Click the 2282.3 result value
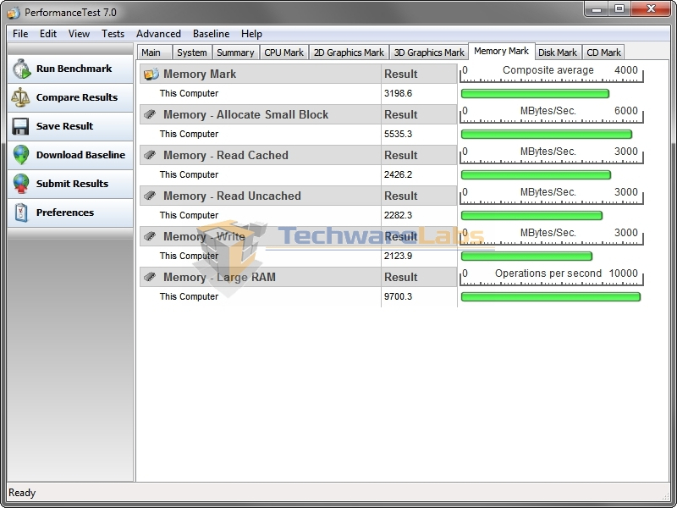This screenshot has width=677, height=508. click(398, 215)
